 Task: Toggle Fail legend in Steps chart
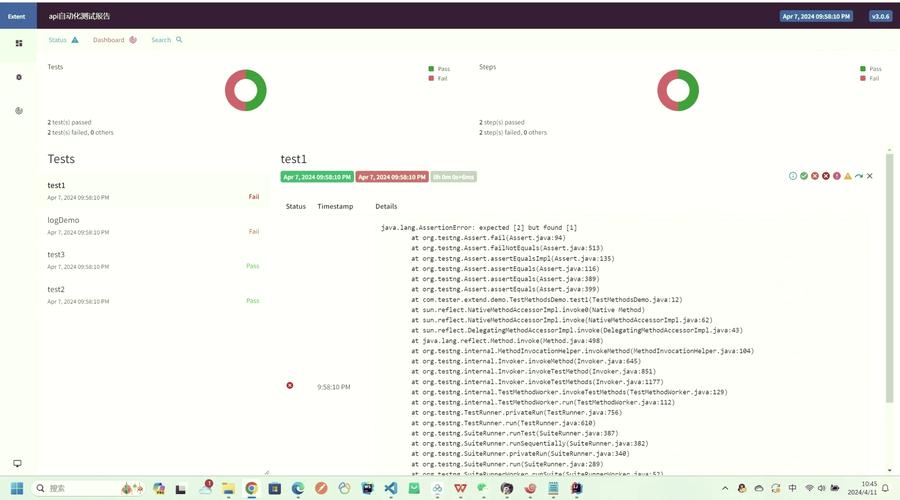(870, 79)
